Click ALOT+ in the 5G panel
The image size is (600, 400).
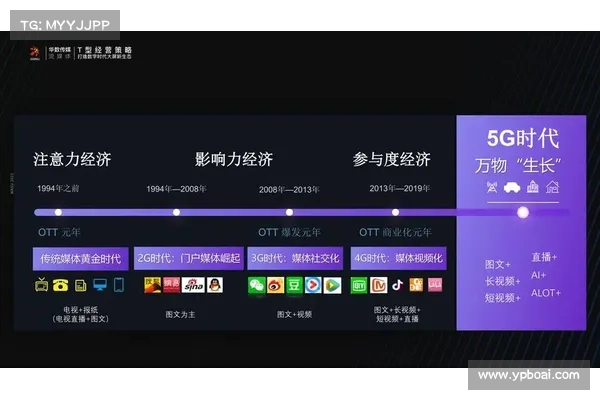coord(546,293)
